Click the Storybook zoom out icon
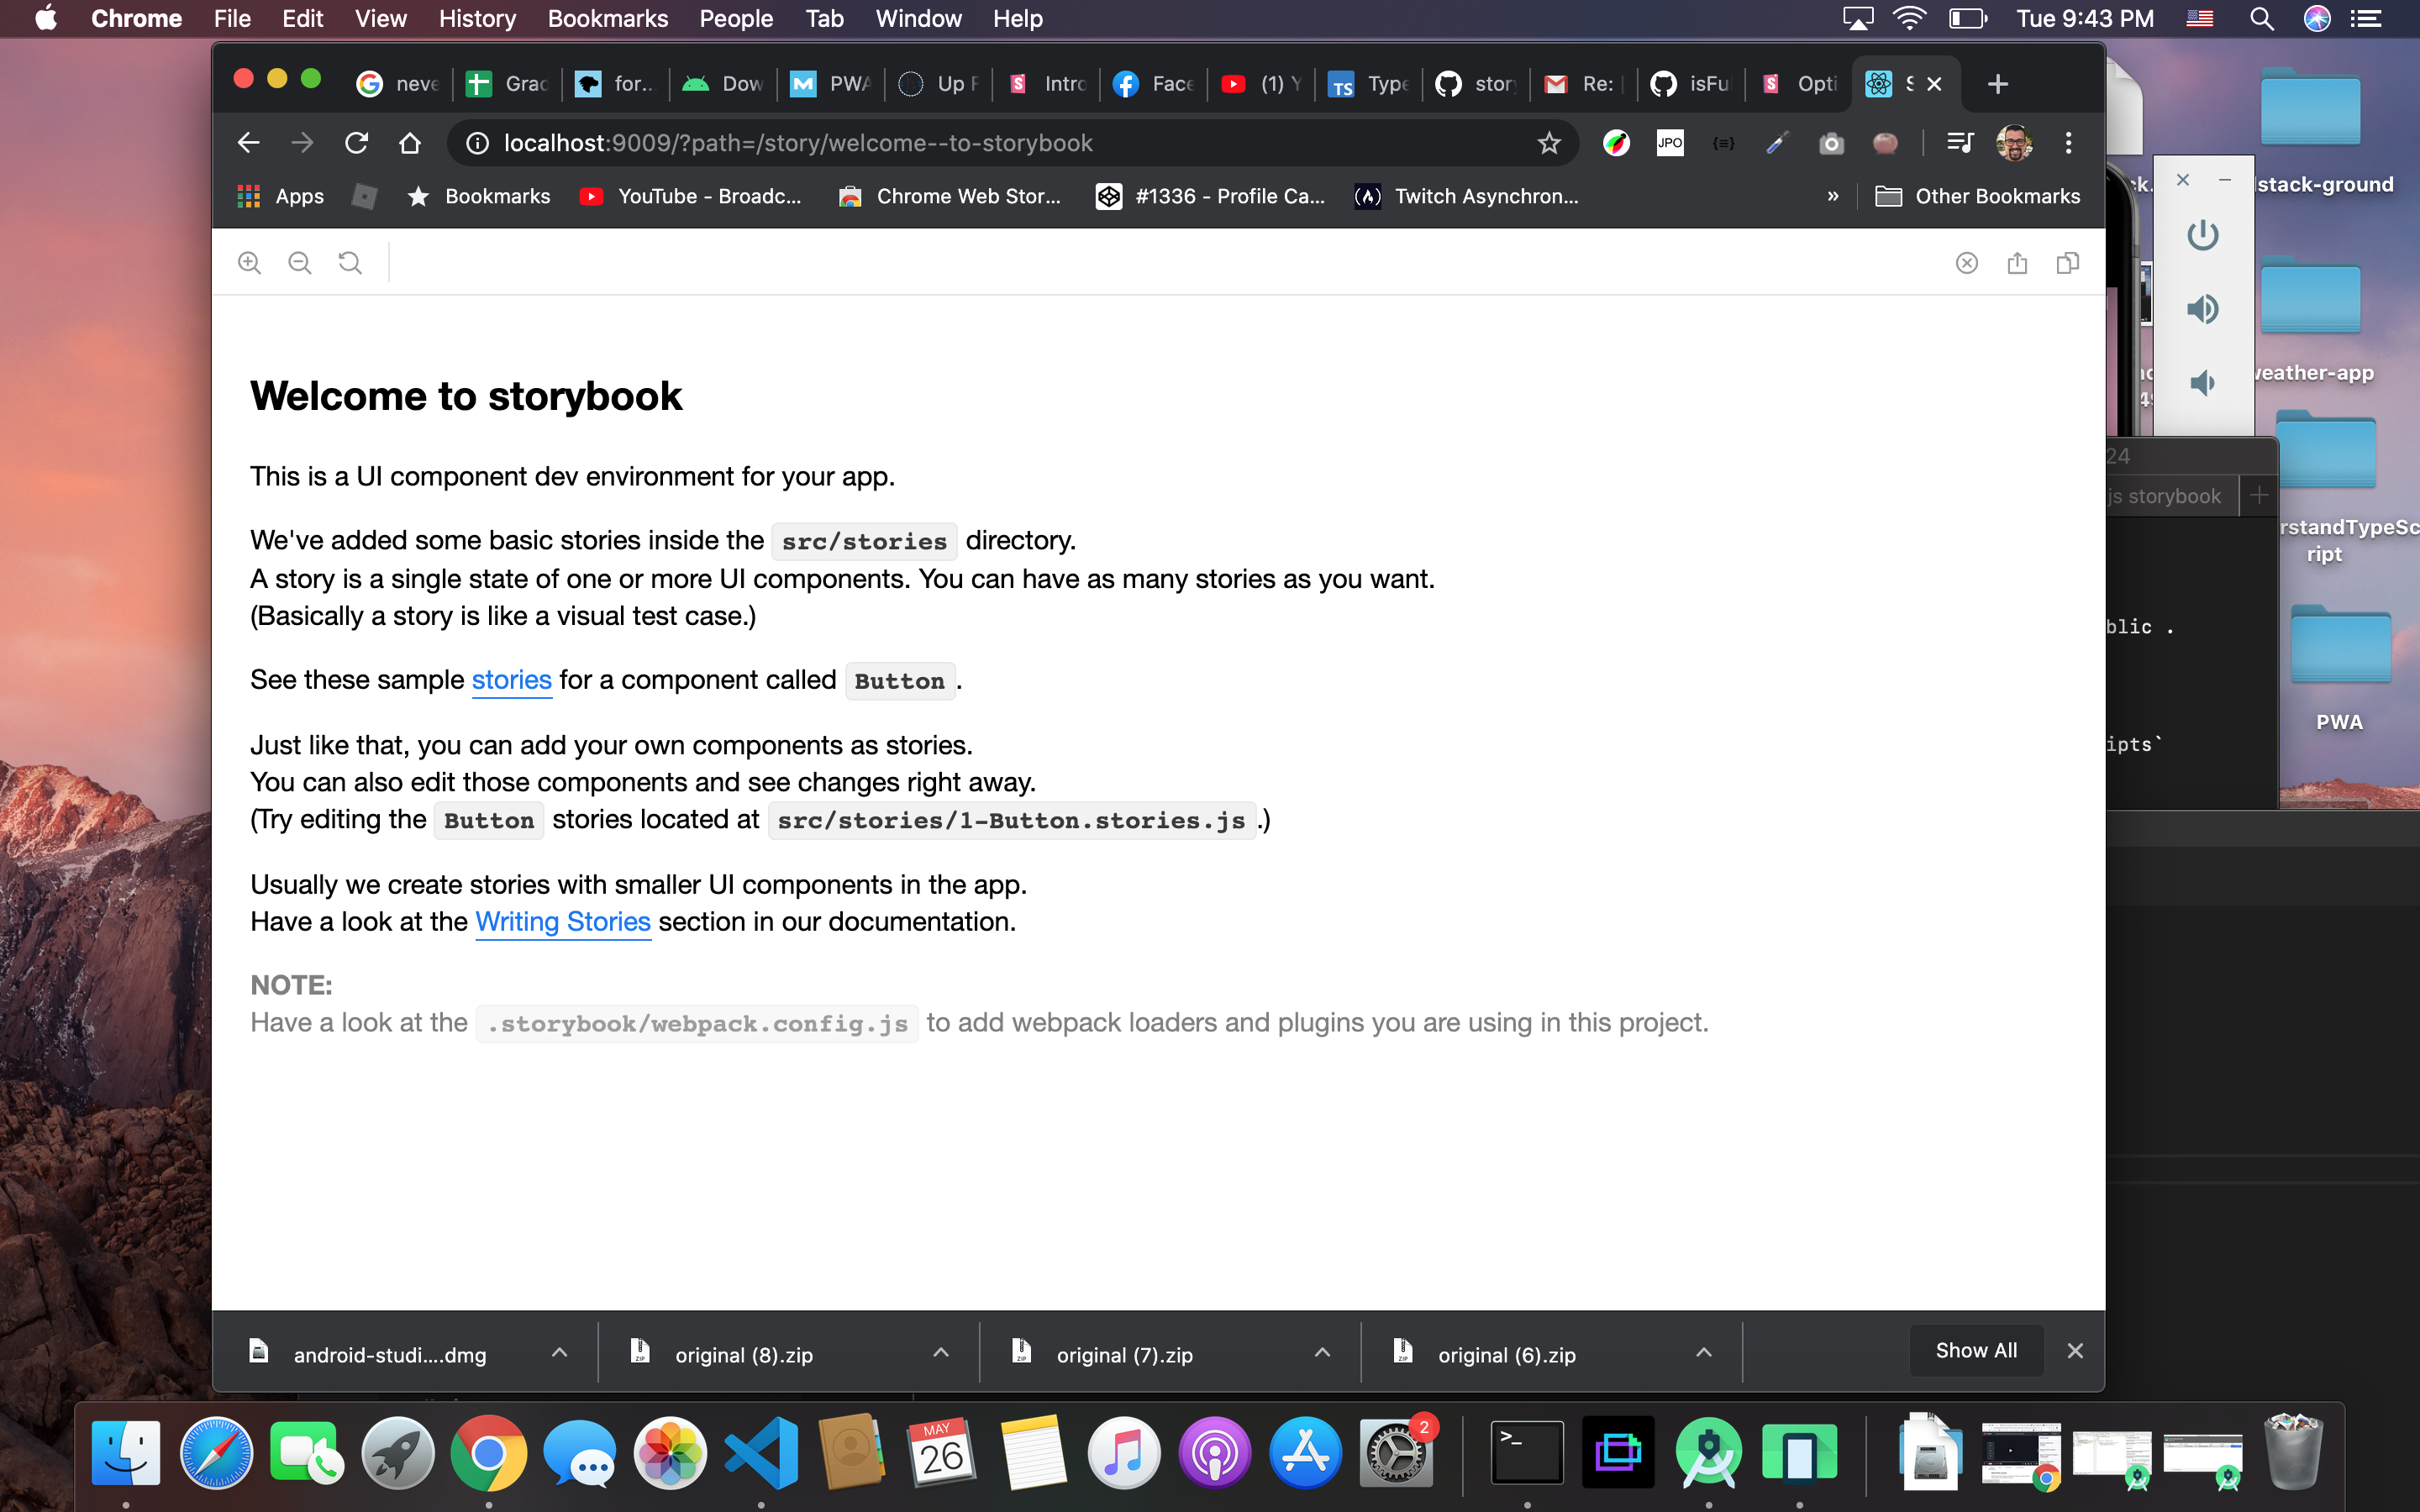Image resolution: width=2420 pixels, height=1512 pixels. point(299,263)
